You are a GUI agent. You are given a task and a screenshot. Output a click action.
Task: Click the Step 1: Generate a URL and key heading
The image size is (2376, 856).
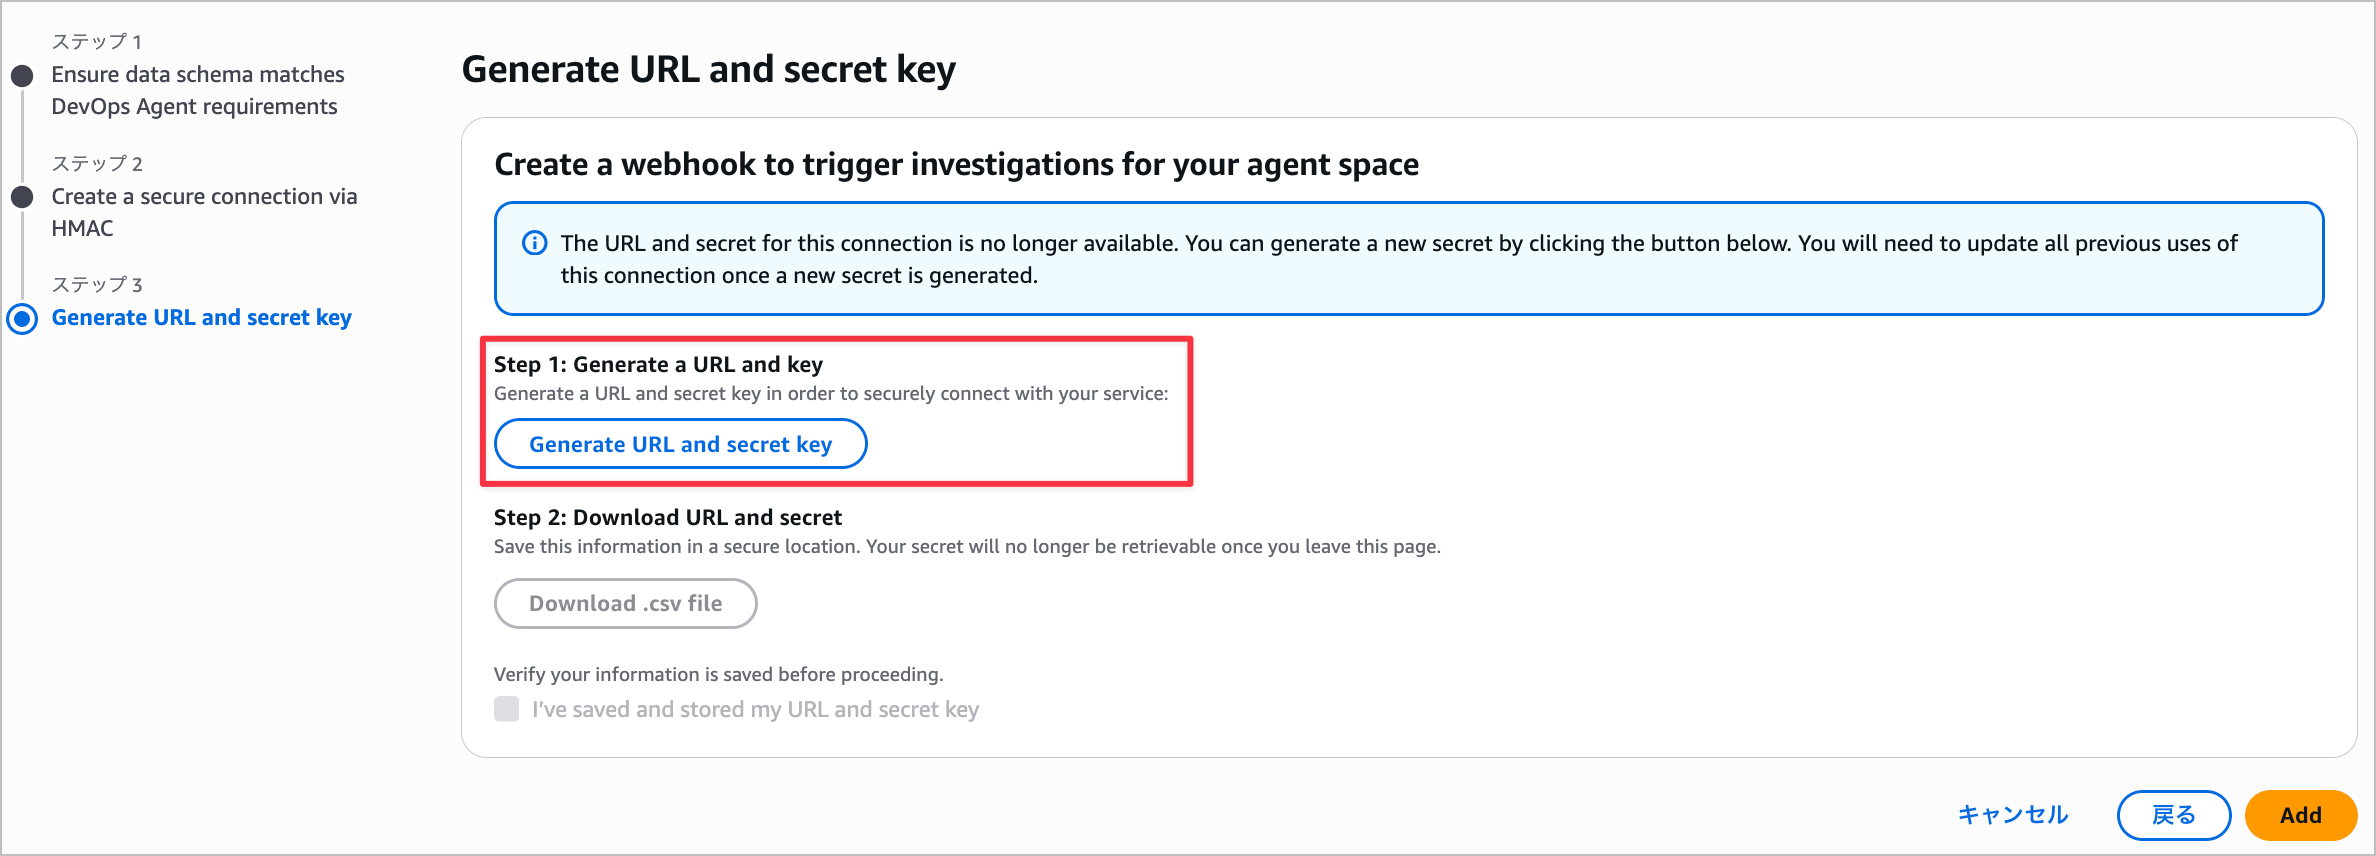tap(658, 364)
